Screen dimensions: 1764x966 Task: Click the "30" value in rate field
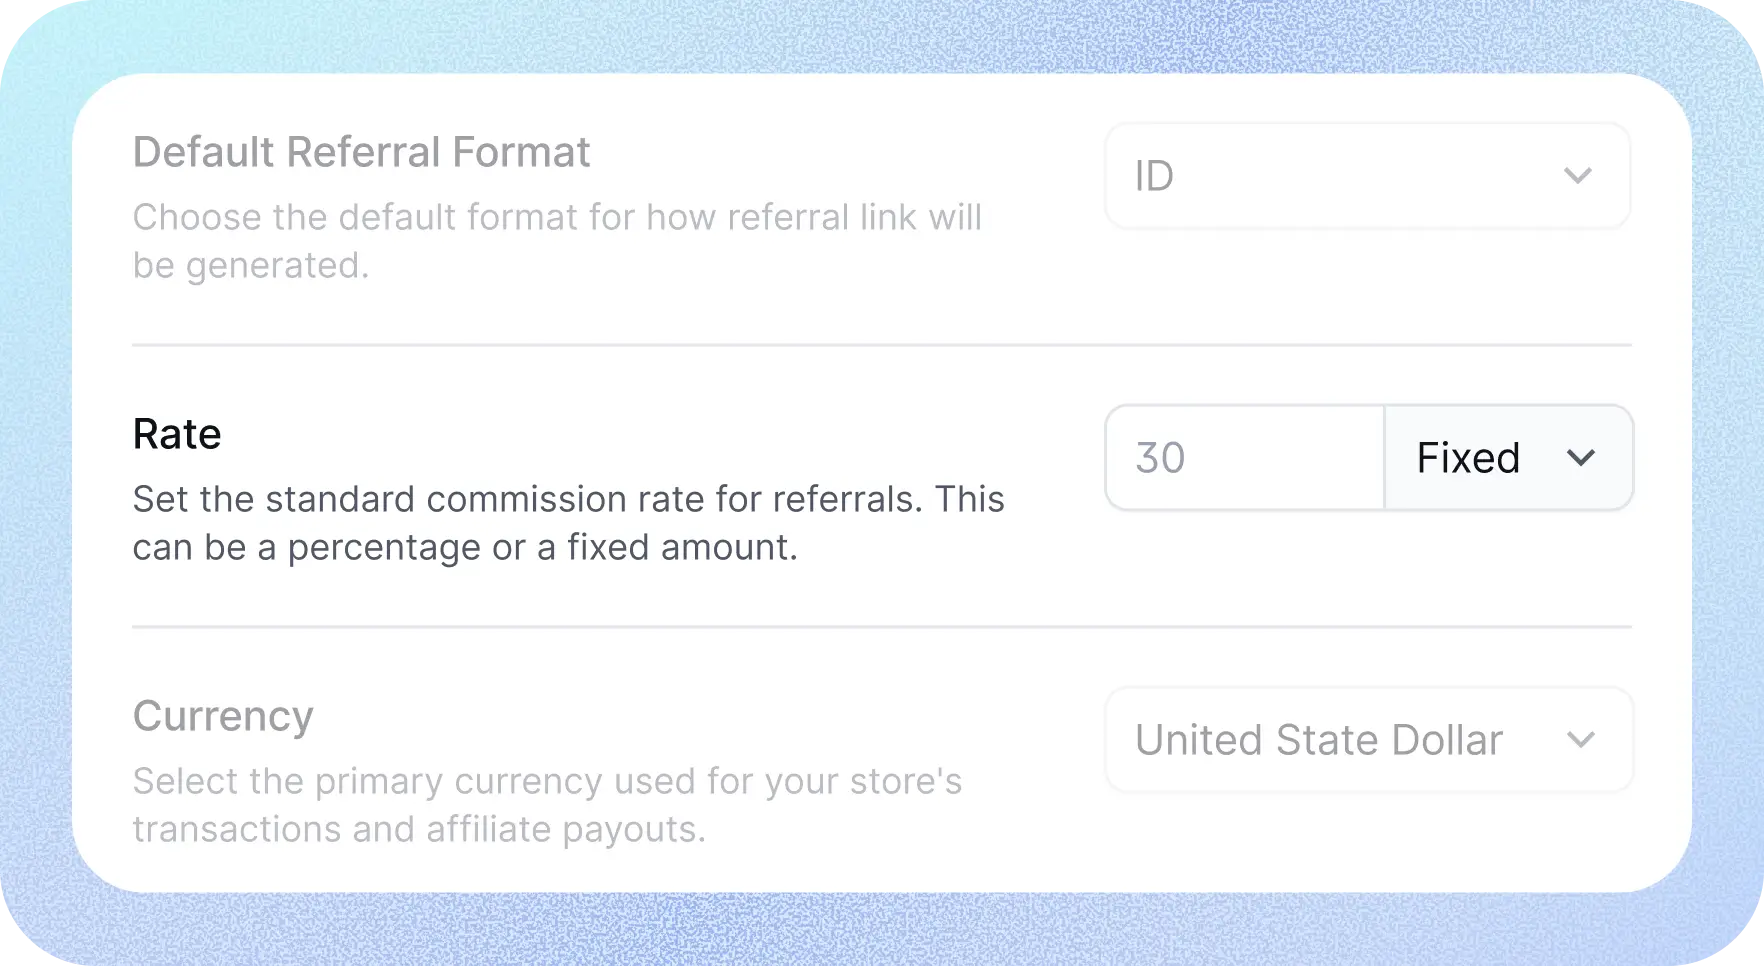click(1160, 459)
